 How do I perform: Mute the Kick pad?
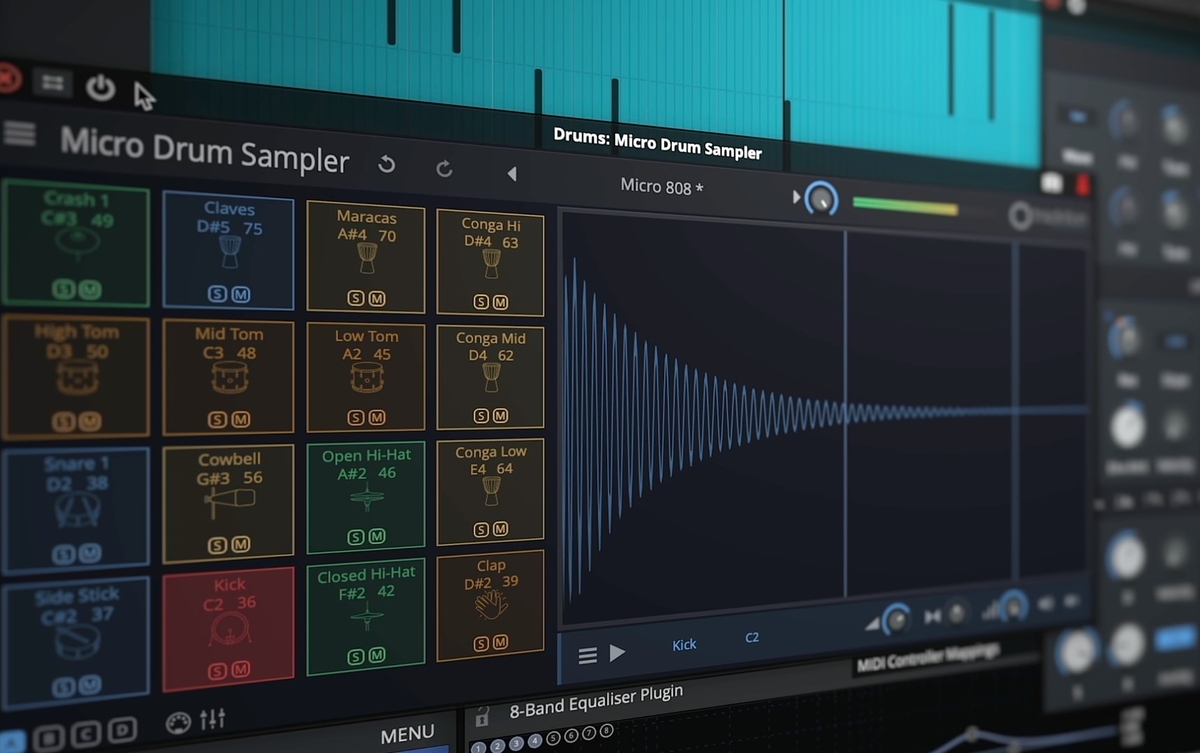[241, 671]
